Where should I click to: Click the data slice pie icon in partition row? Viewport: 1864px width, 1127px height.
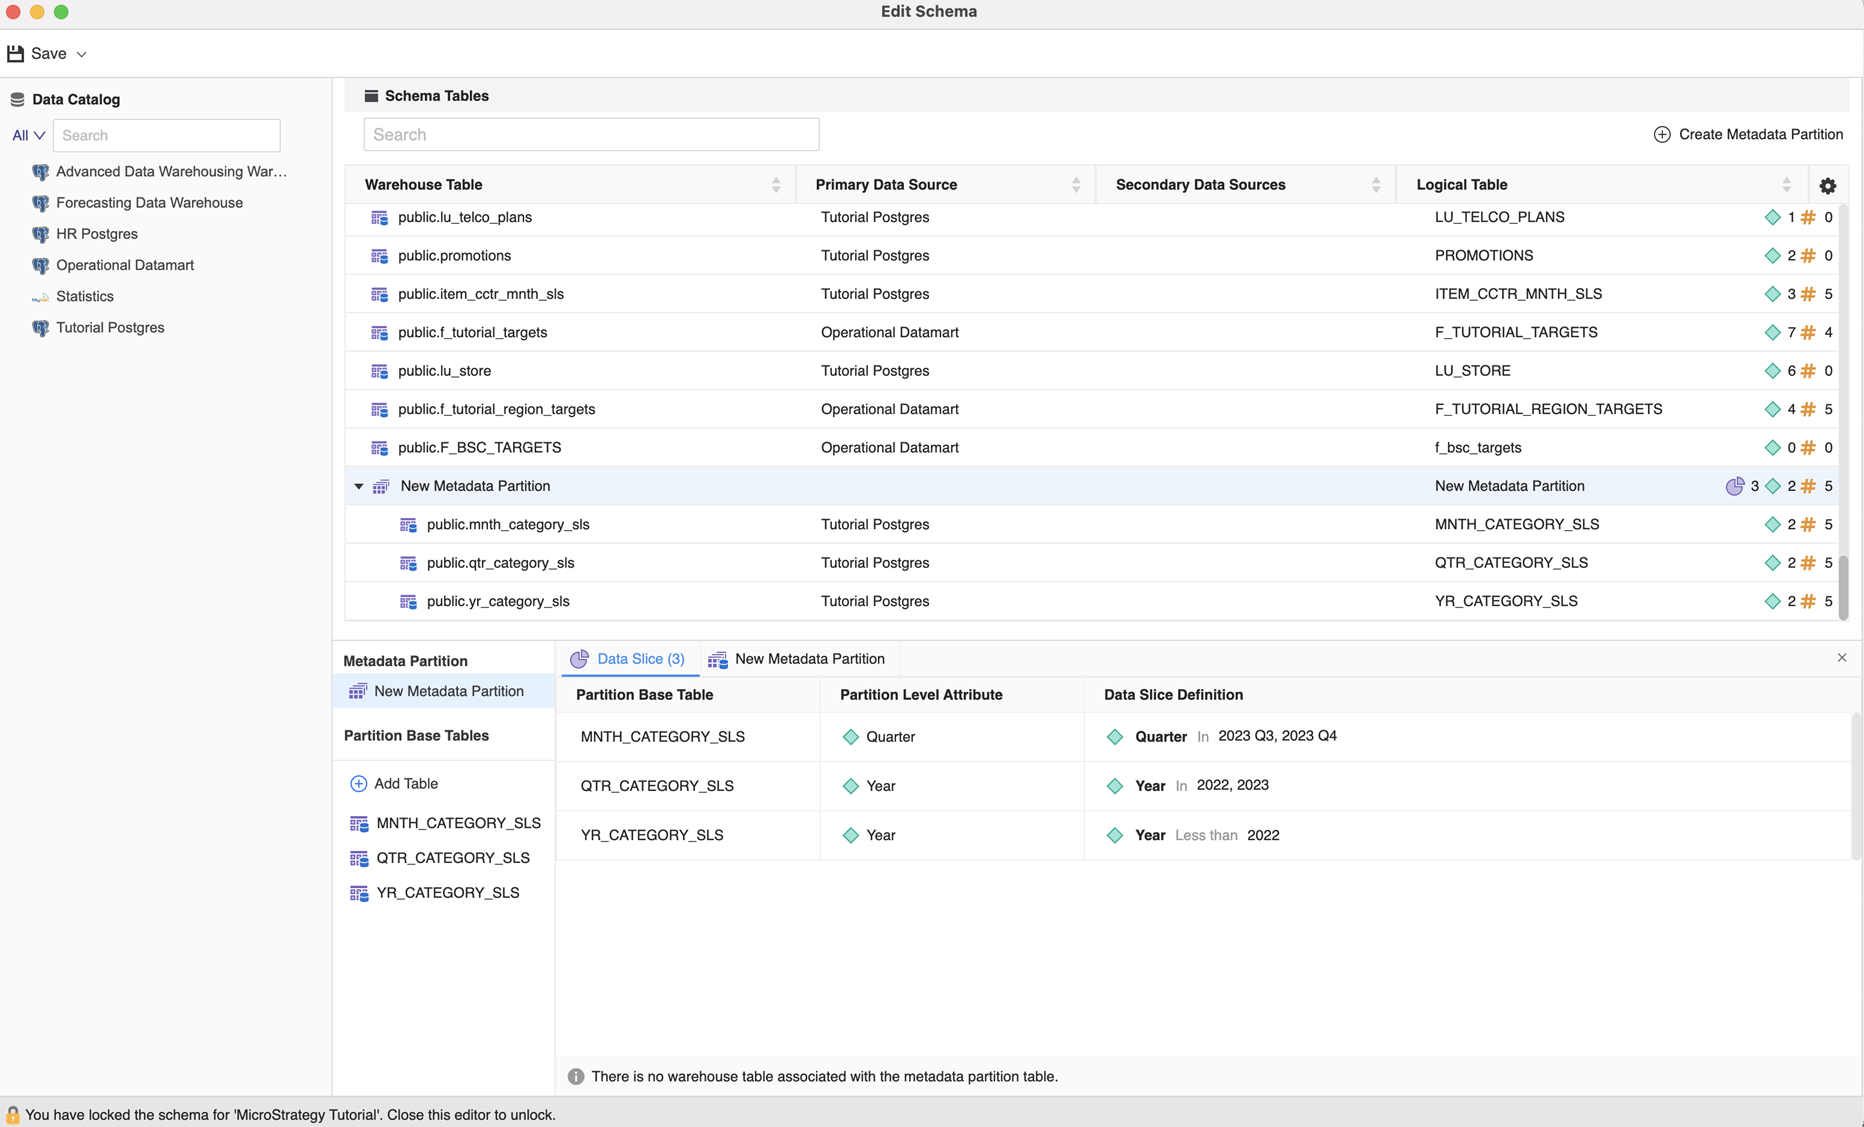(1734, 486)
